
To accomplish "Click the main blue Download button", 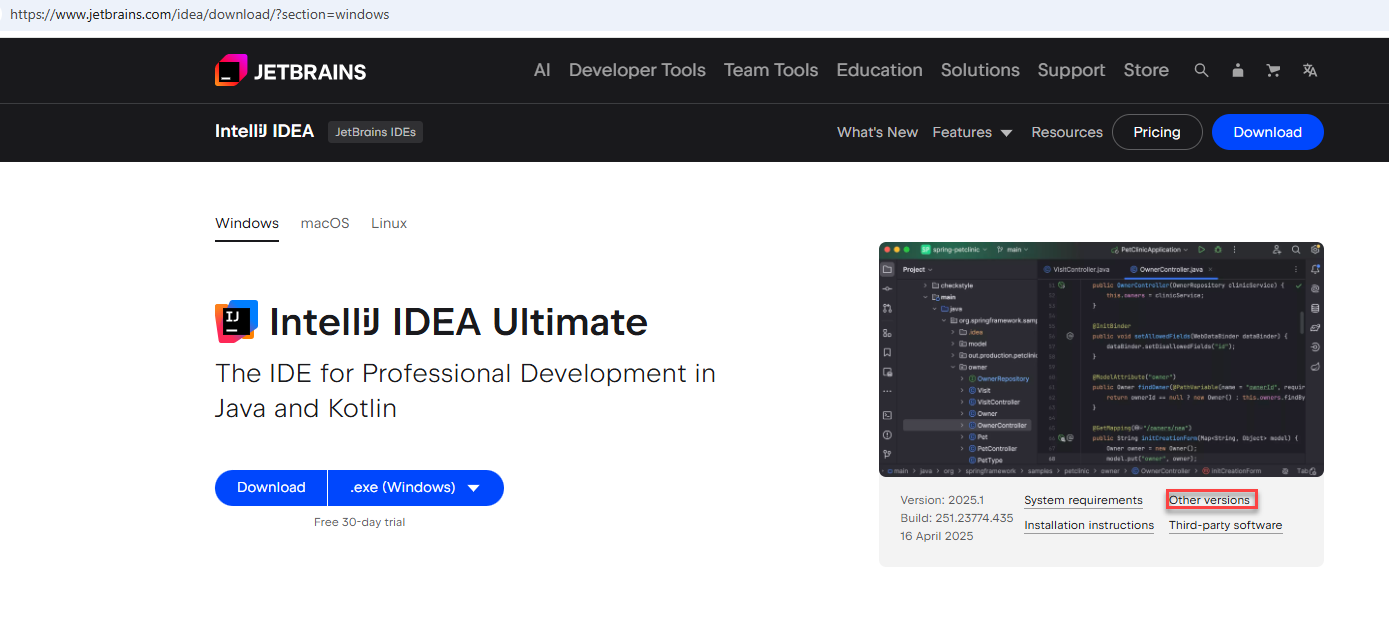I will (x=271, y=488).
